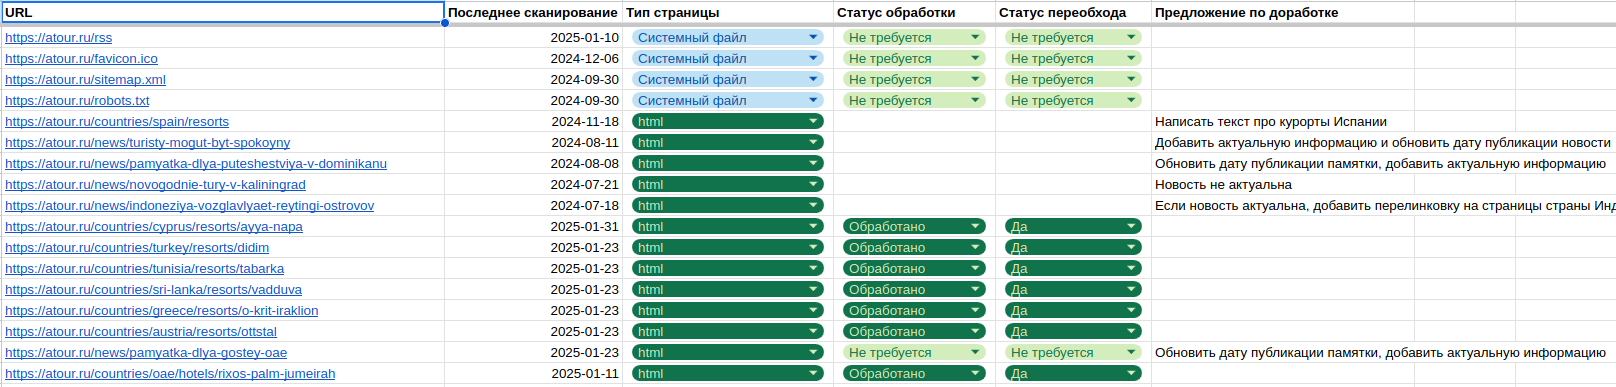Open the greece/resorts/o-krit-iraklion link
Screen dimensions: 1616x387
tap(162, 311)
